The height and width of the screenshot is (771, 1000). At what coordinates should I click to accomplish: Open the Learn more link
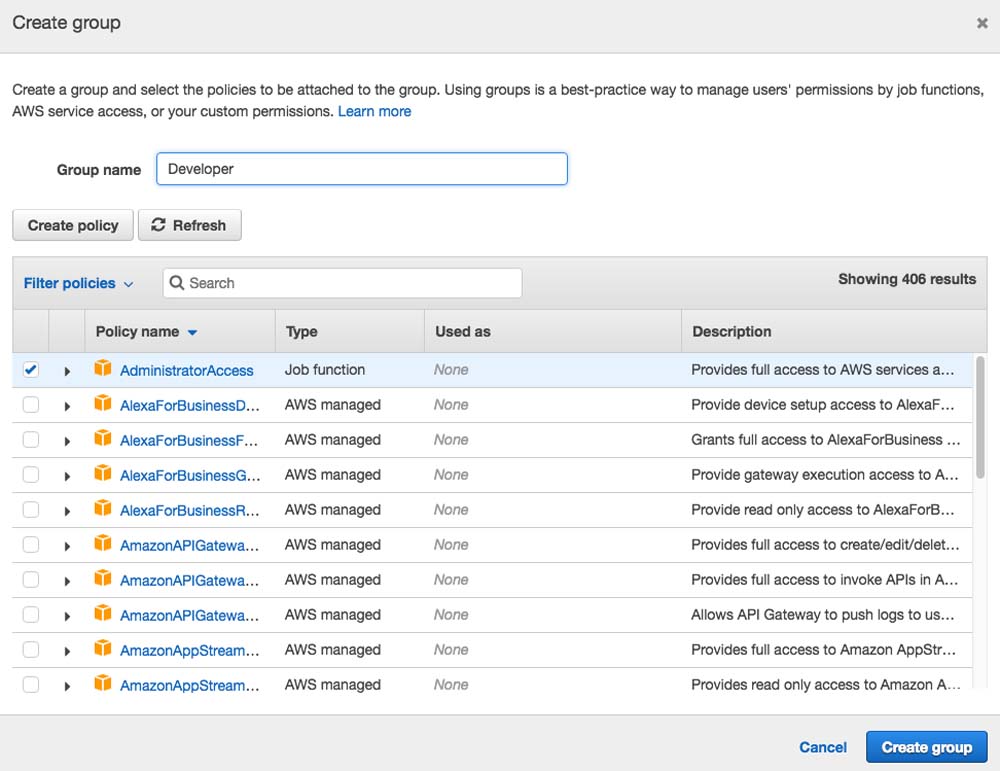374,111
